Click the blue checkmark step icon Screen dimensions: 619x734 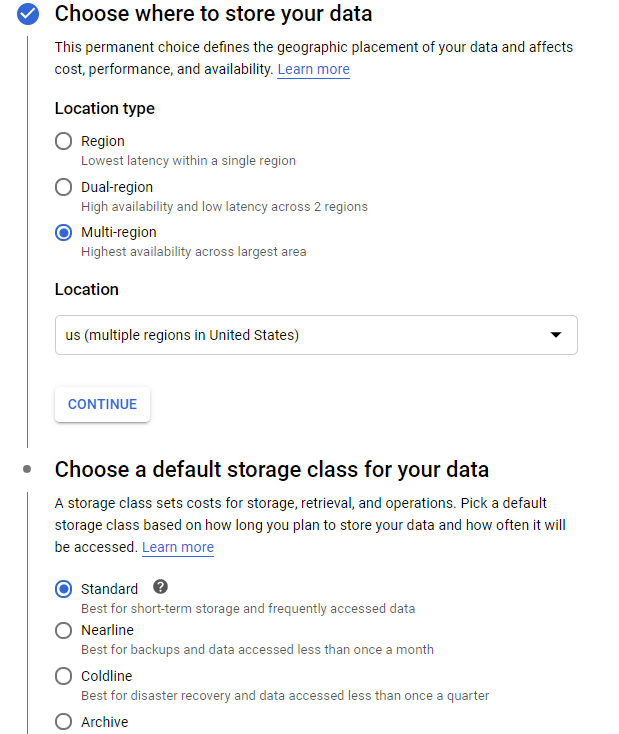[28, 14]
